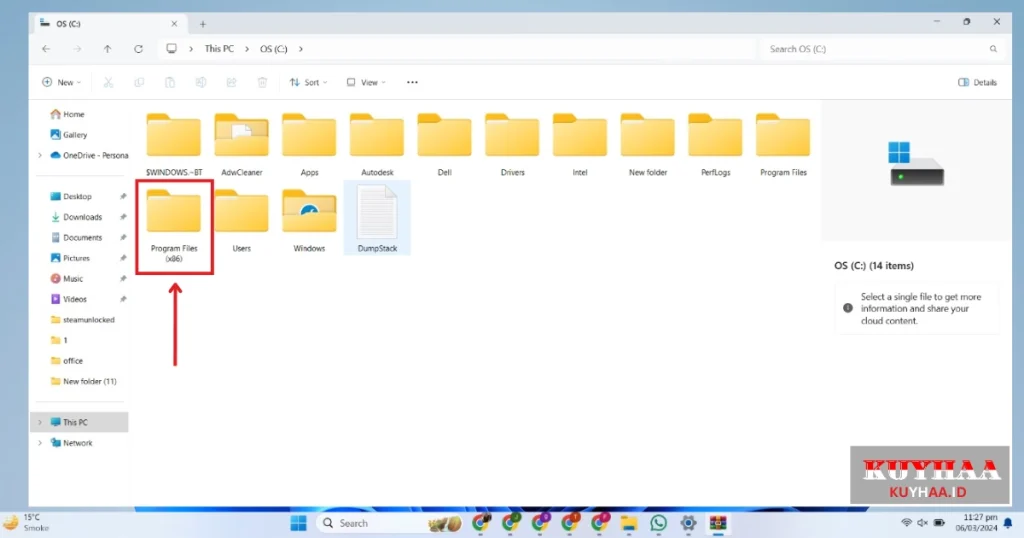Open the AdwCleaner folder

click(x=242, y=143)
